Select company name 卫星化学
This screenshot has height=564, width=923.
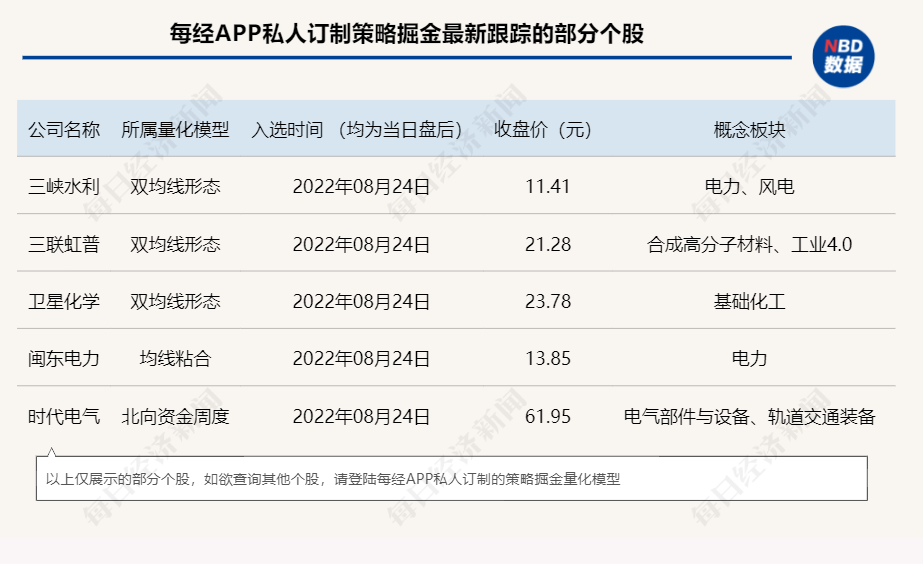point(64,301)
